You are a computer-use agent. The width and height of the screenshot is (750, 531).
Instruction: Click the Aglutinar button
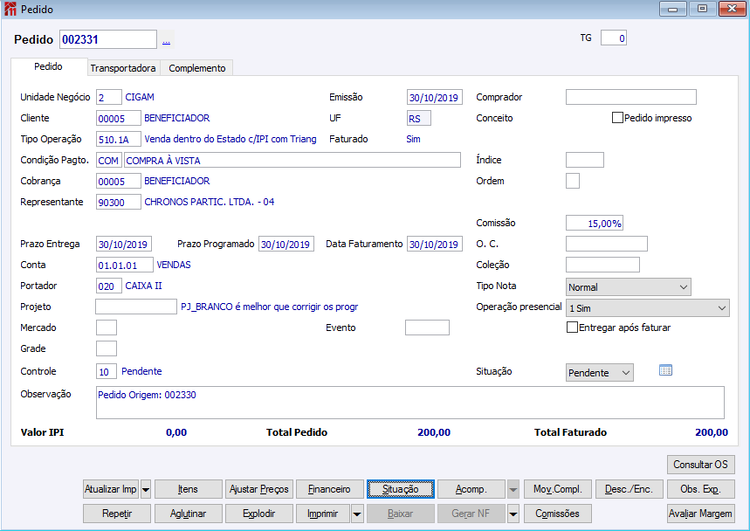coord(188,514)
